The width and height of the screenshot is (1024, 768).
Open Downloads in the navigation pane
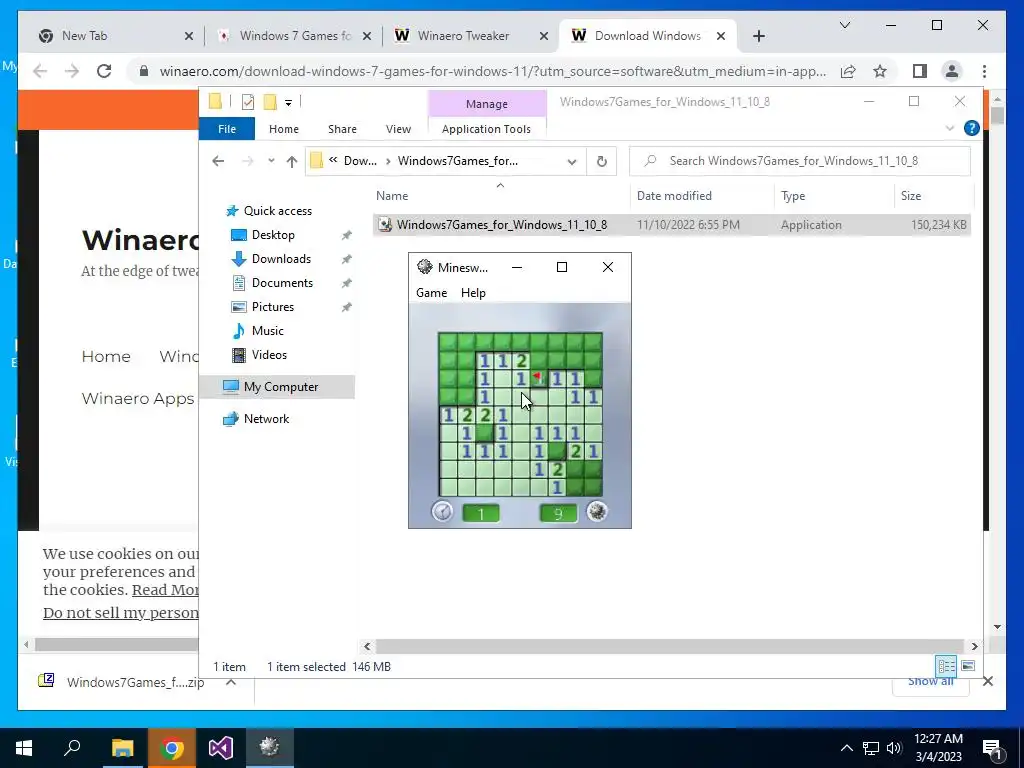(281, 259)
